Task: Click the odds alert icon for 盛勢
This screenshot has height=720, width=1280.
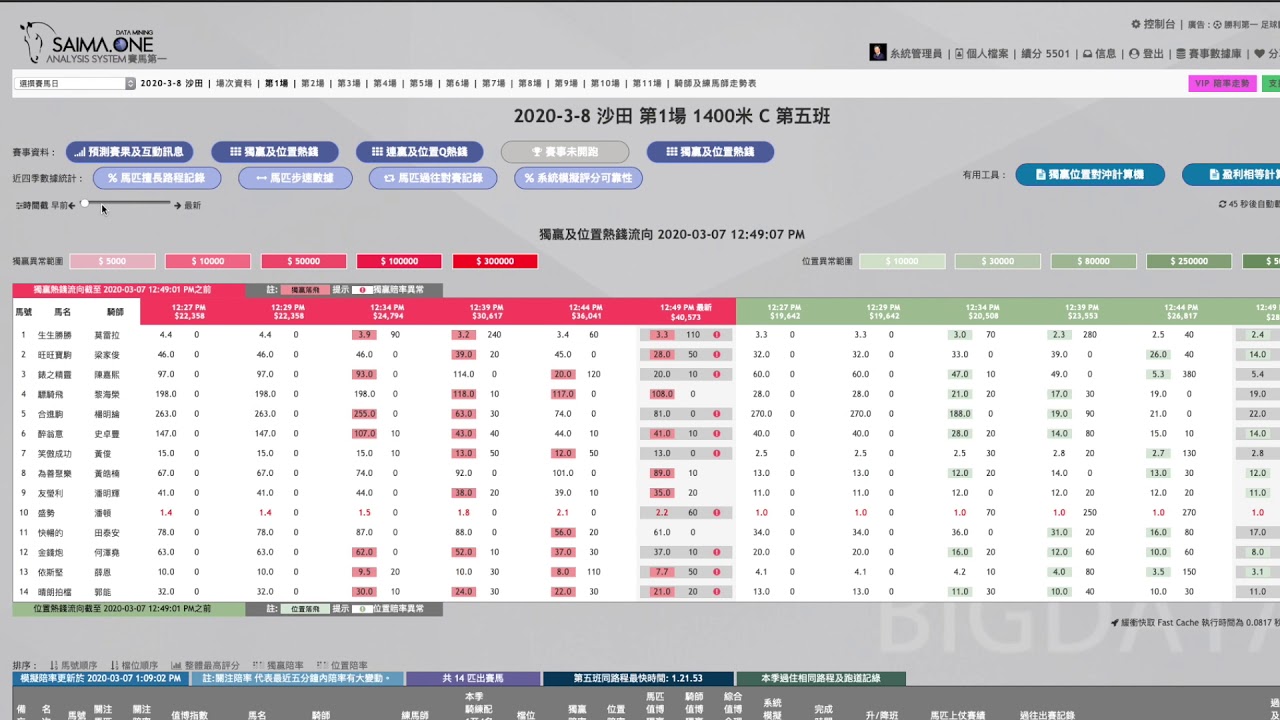Action: (716, 513)
